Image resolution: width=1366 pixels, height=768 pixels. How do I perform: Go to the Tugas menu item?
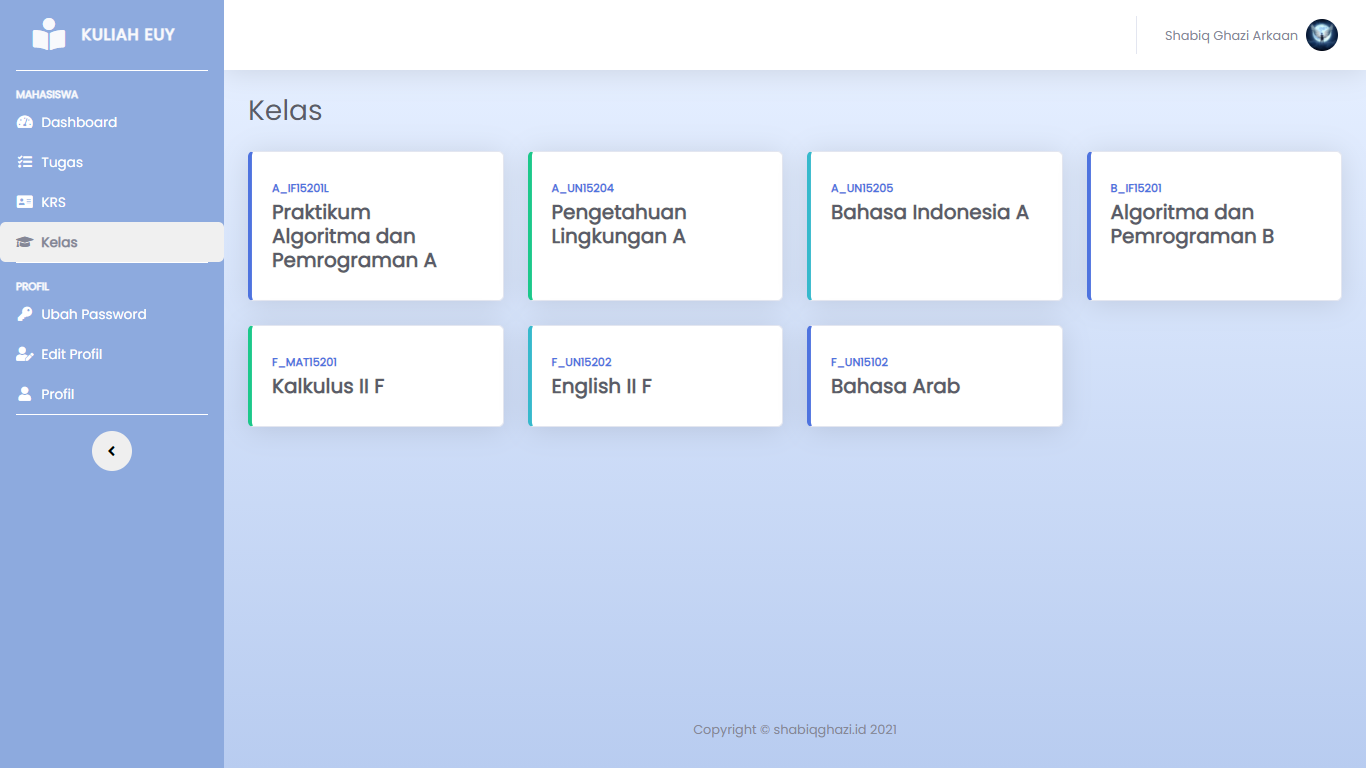[x=62, y=162]
